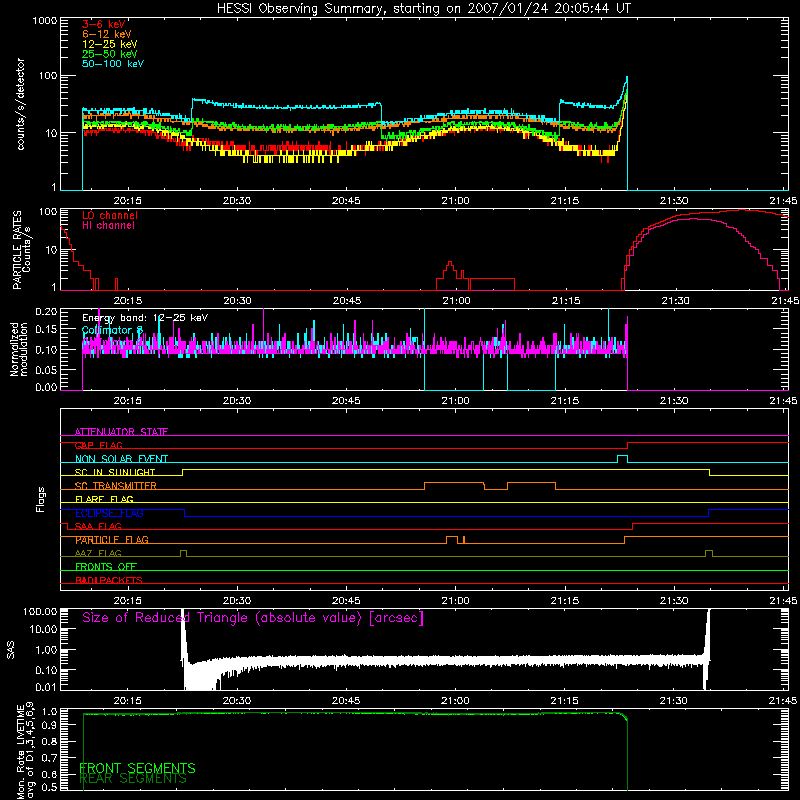
Task: Click the dark green "REAR SEGMENTS" label
Action: [133, 779]
